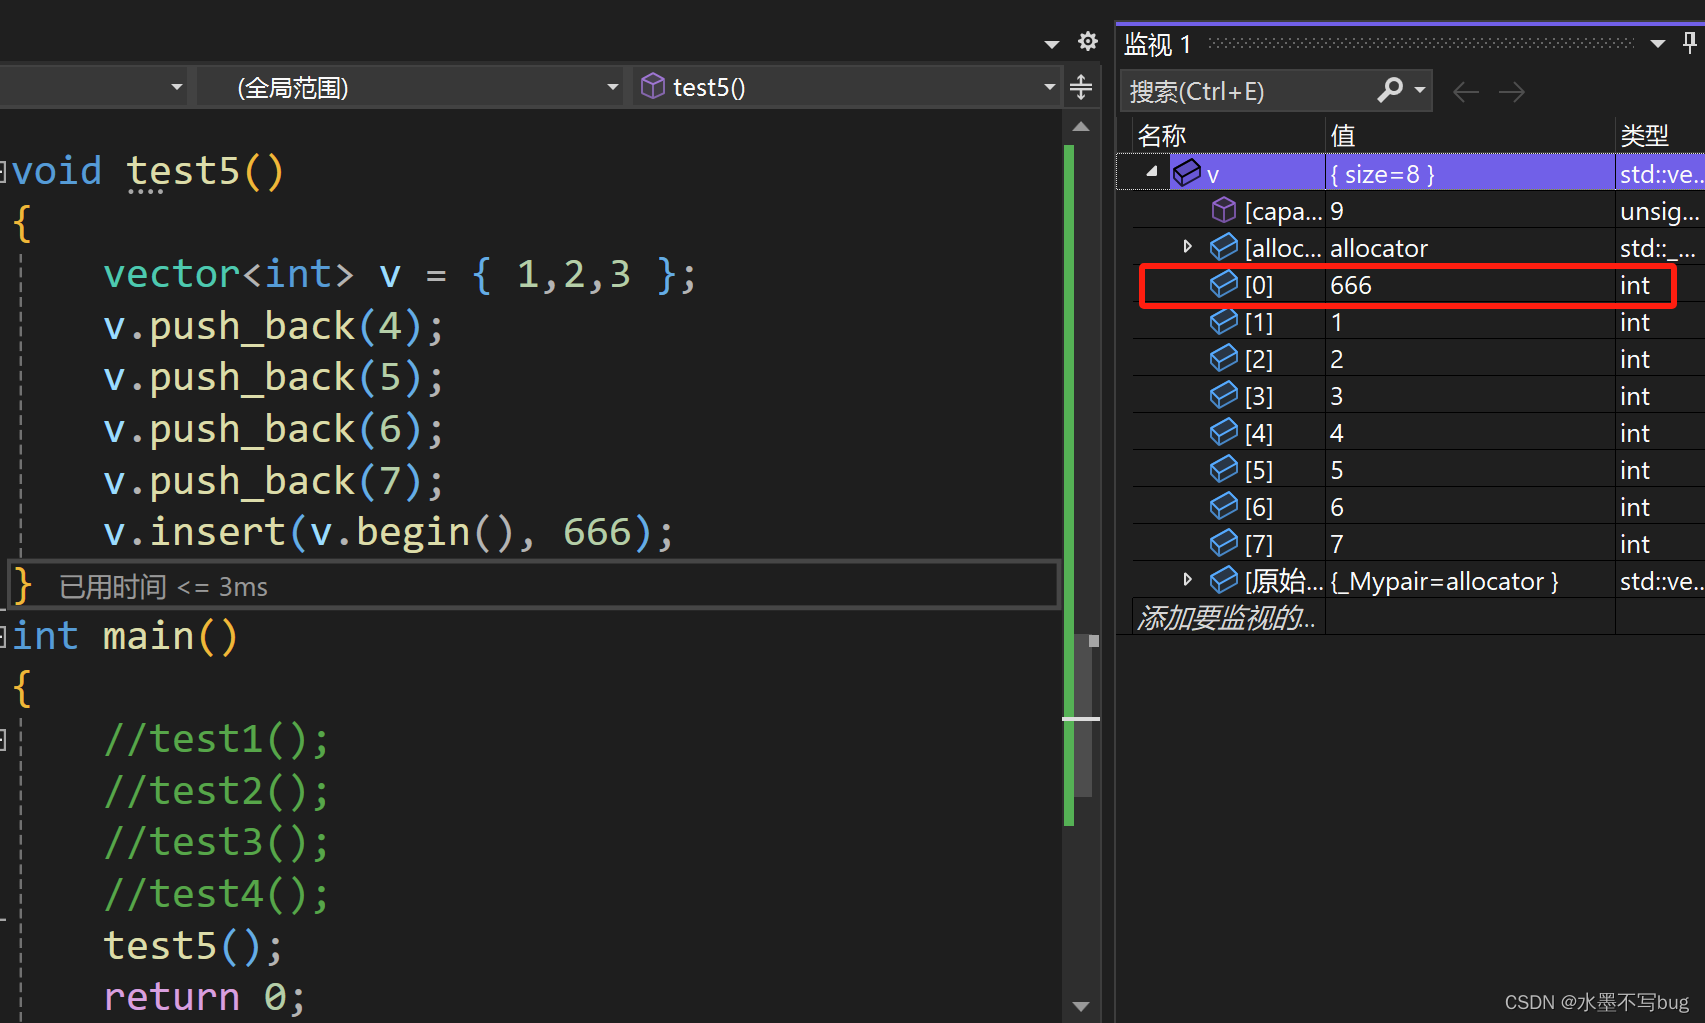Click the icon for element [5]
1705x1023 pixels.
[x=1224, y=469]
